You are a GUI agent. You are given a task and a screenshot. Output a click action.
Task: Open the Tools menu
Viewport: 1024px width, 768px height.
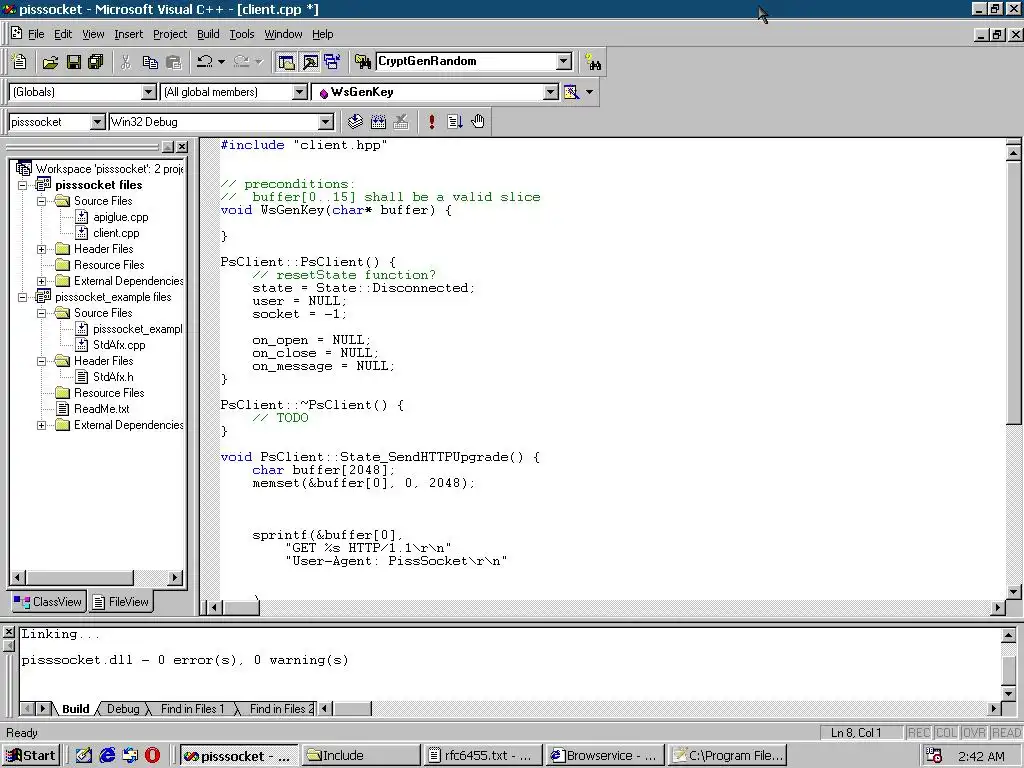click(x=242, y=34)
